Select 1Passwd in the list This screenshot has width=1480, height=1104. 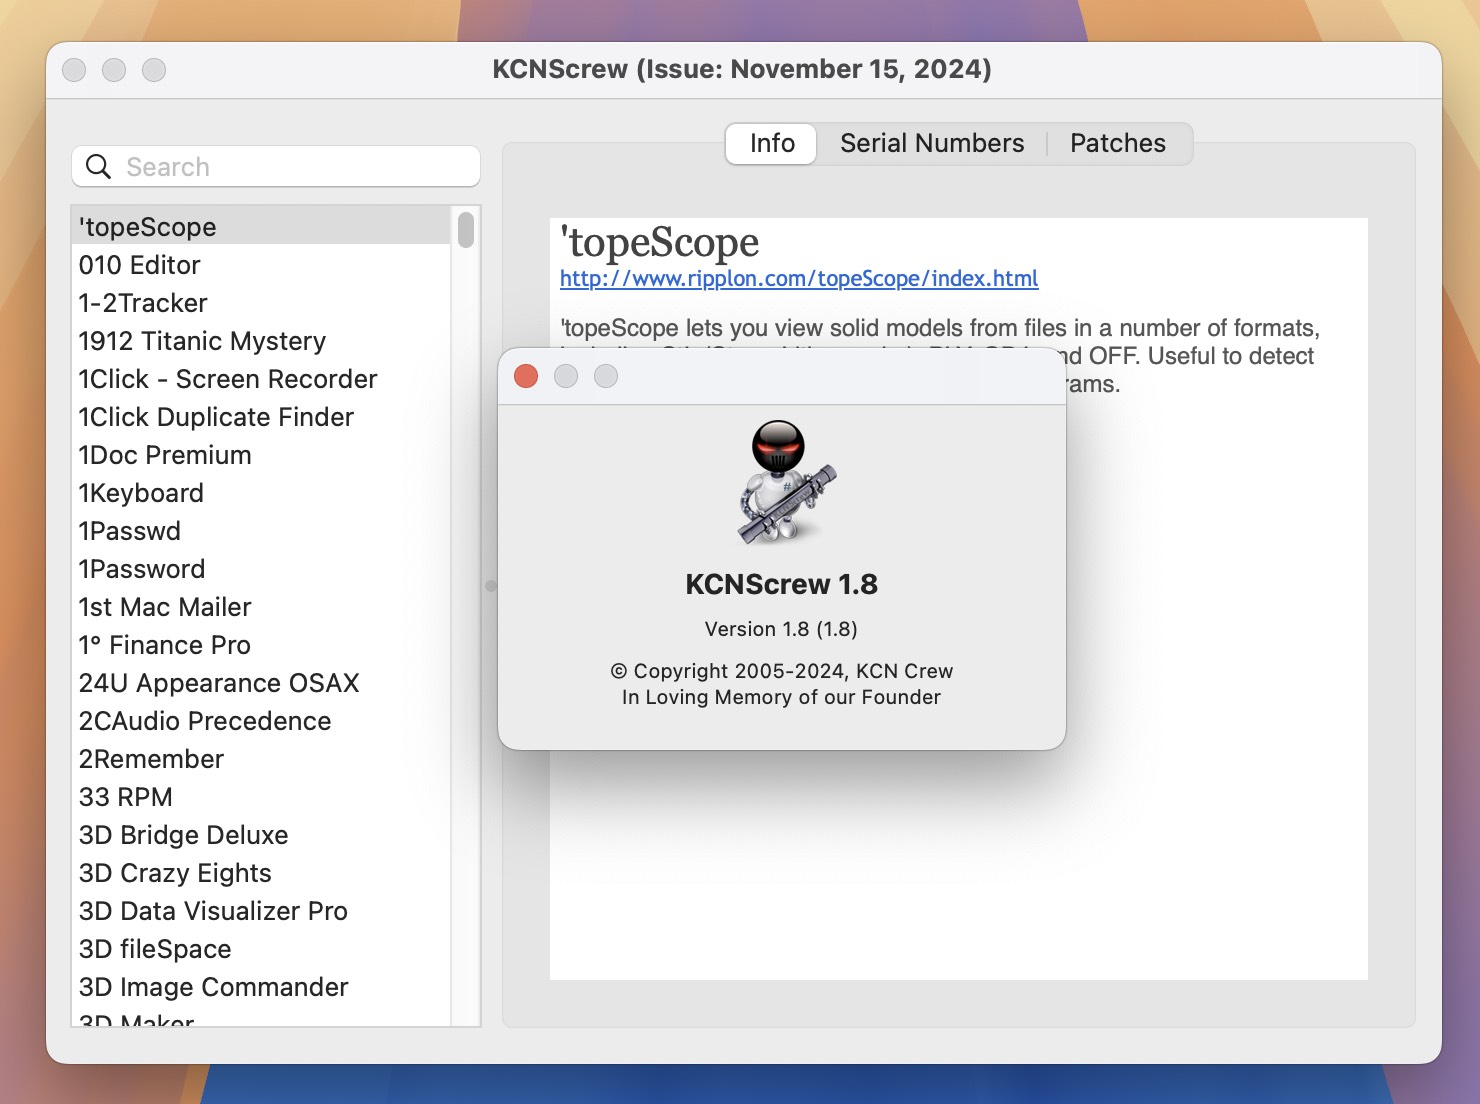[x=262, y=531]
